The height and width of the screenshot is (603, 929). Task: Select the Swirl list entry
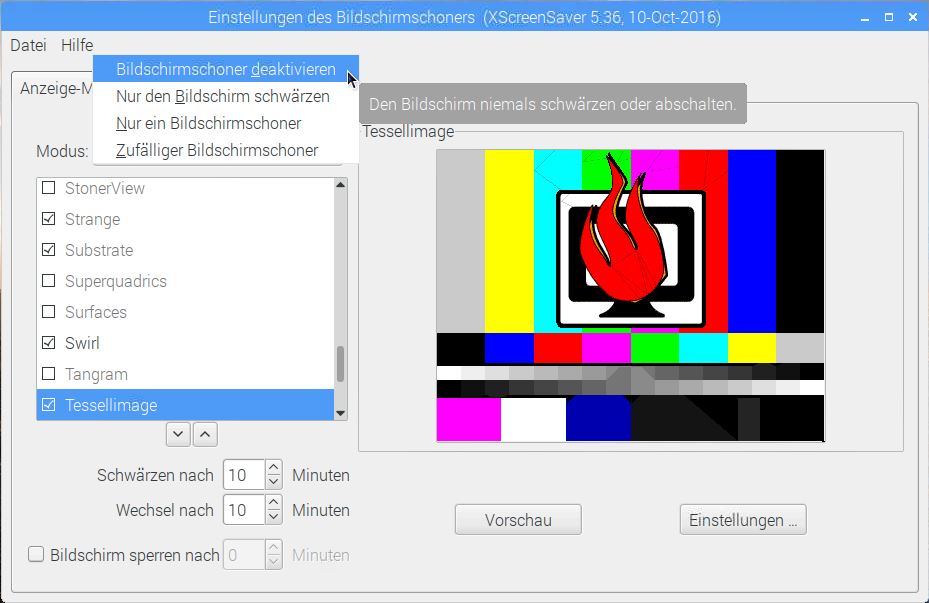pos(185,343)
